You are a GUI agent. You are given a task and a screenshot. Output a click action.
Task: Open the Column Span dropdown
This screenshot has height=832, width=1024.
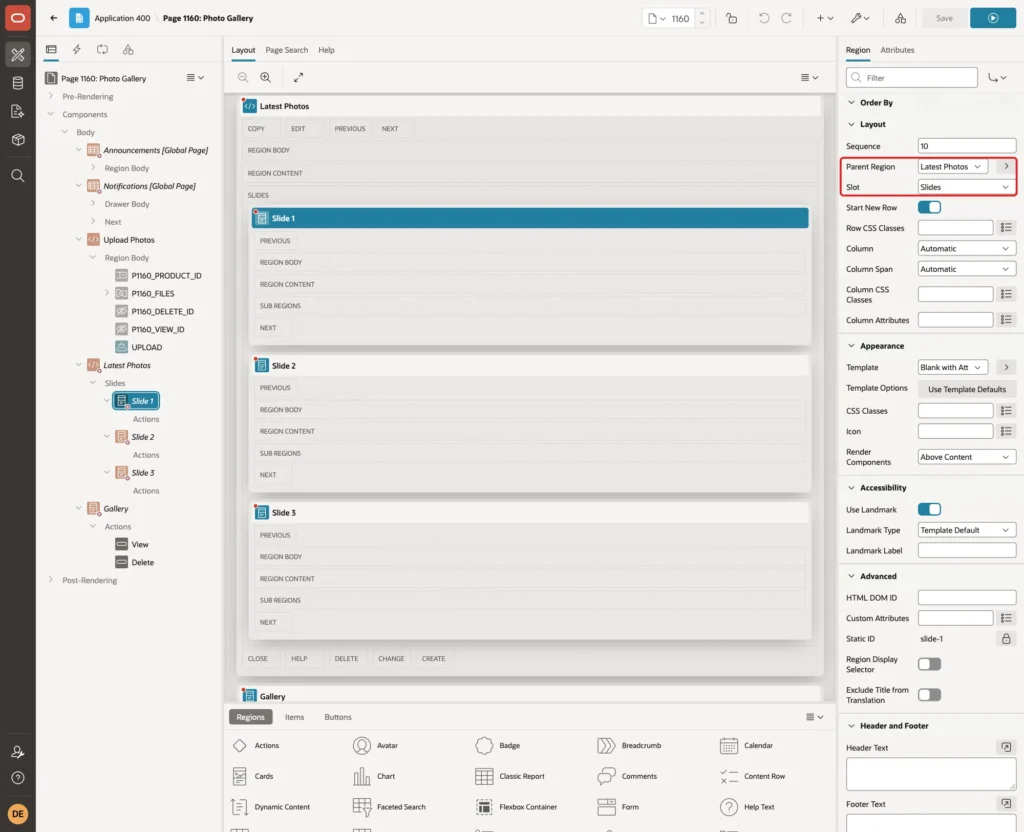coord(967,269)
